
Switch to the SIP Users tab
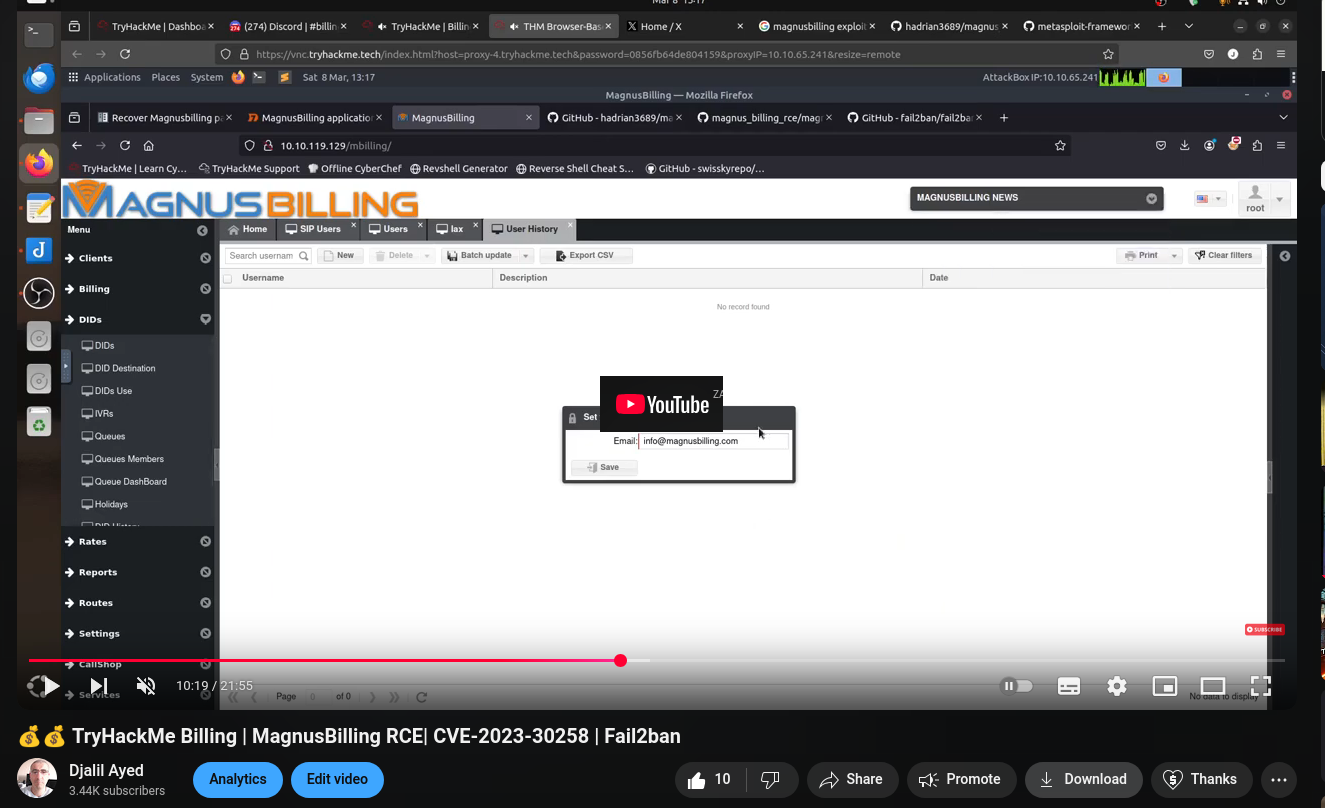(314, 229)
